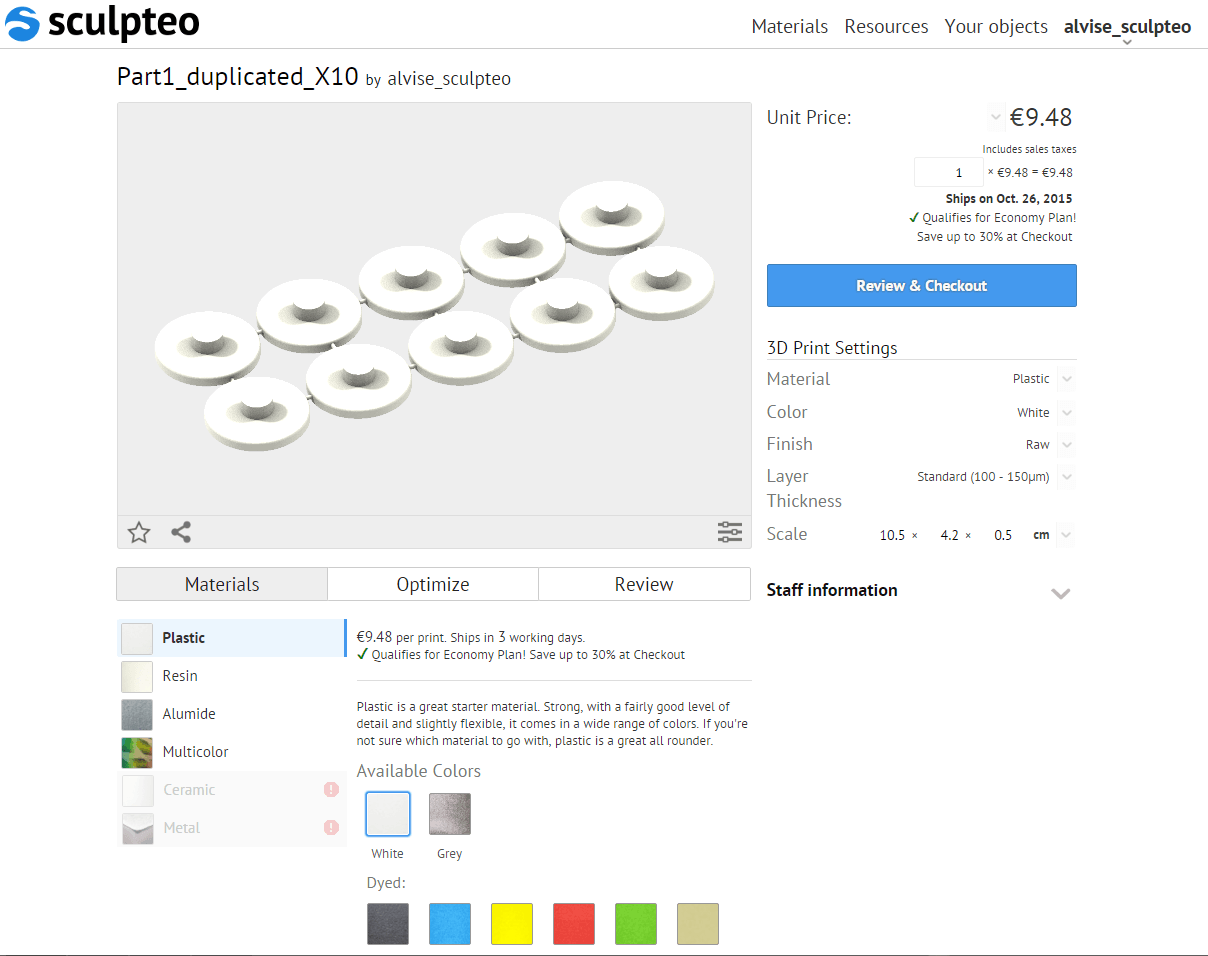1208x956 pixels.
Task: Switch to the Optimize tab
Action: [x=433, y=584]
